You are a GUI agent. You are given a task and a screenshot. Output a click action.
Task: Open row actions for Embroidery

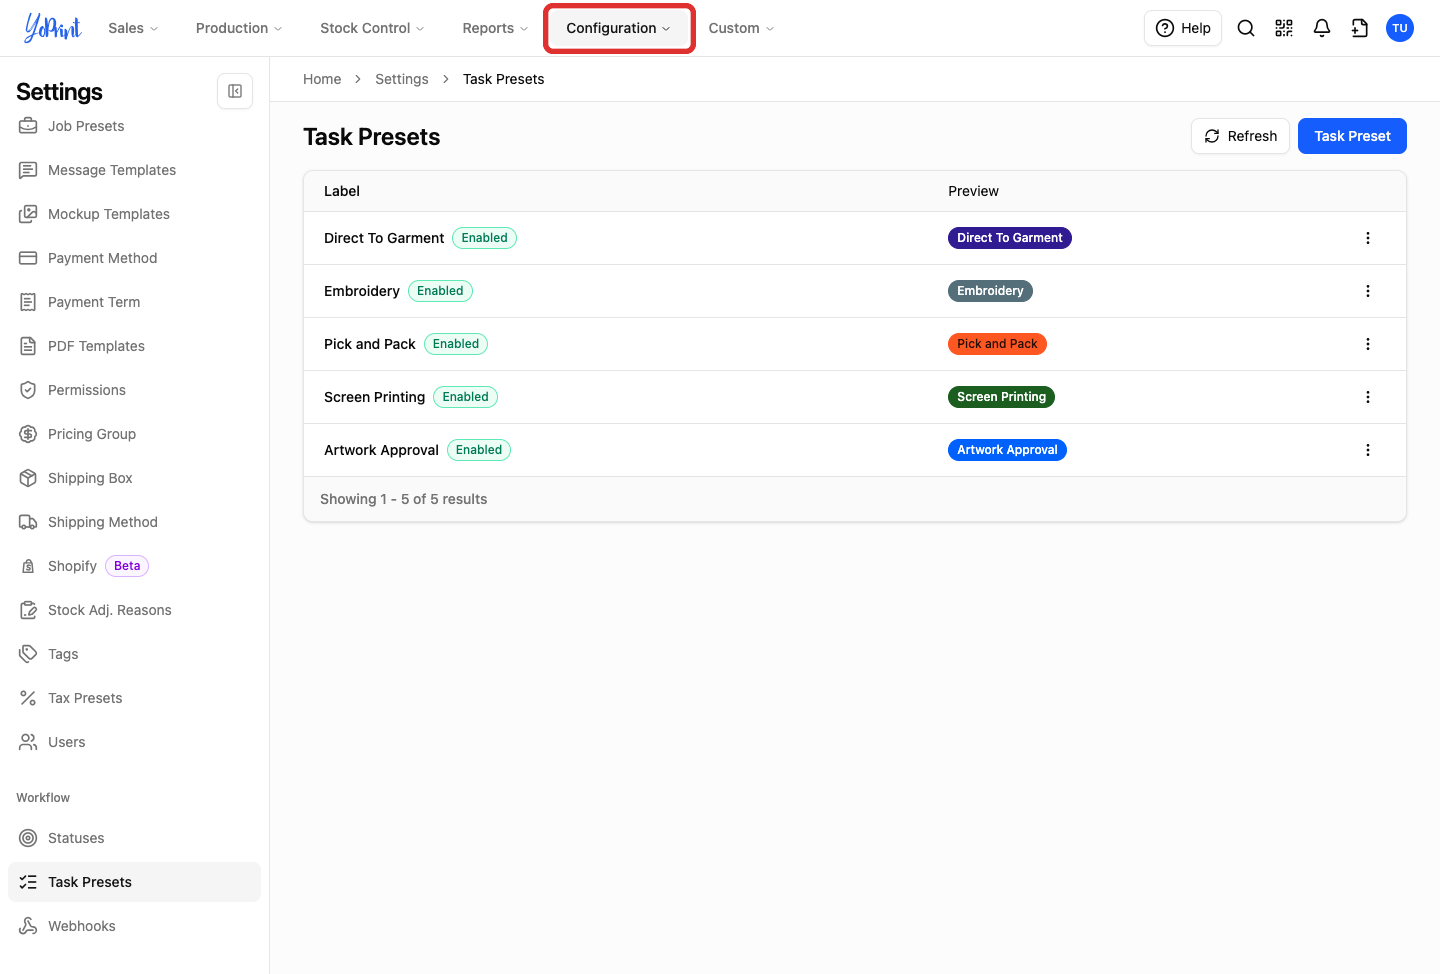click(1368, 291)
